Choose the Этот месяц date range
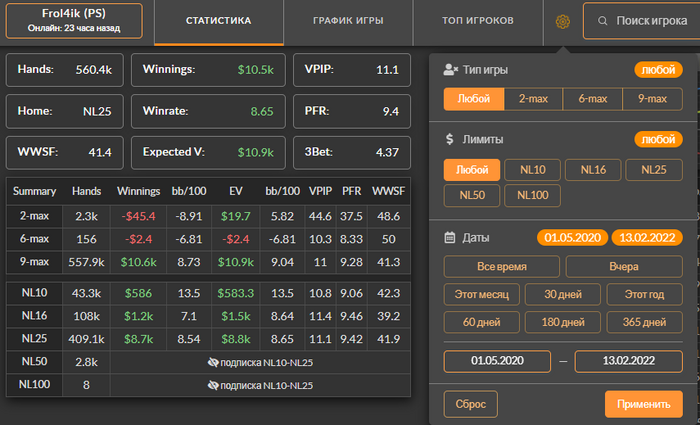 coord(482,295)
